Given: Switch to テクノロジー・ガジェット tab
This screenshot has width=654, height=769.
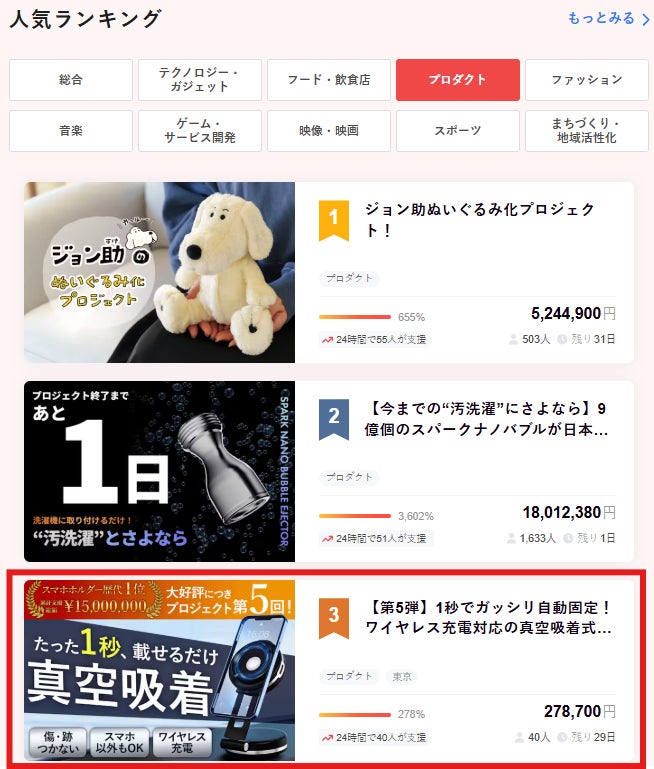Looking at the screenshot, I should tap(200, 80).
